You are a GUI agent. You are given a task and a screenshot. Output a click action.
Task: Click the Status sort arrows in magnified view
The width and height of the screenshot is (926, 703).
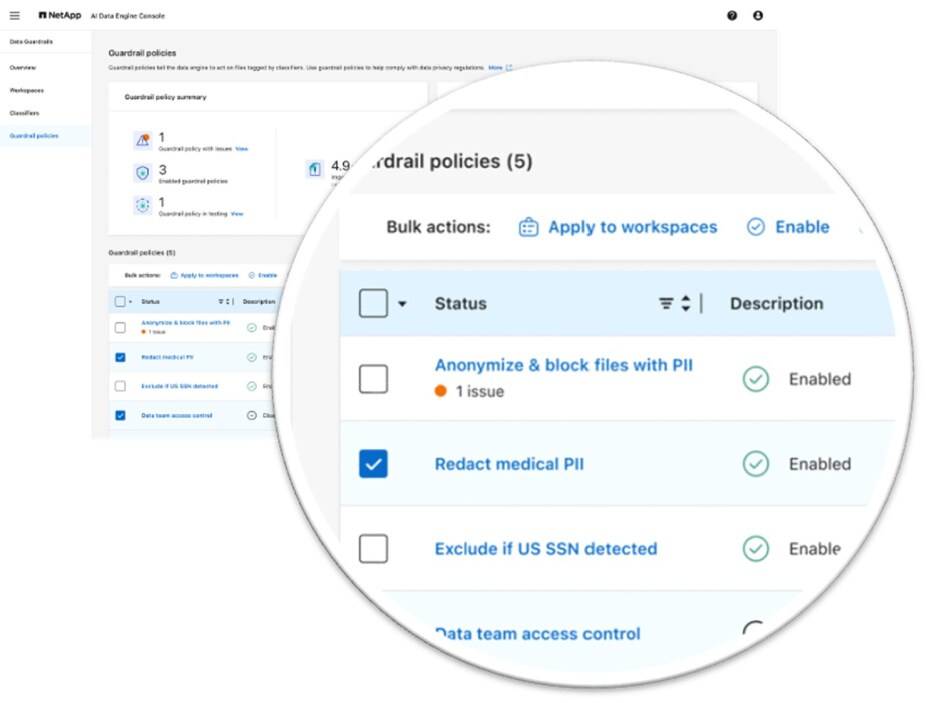(686, 304)
